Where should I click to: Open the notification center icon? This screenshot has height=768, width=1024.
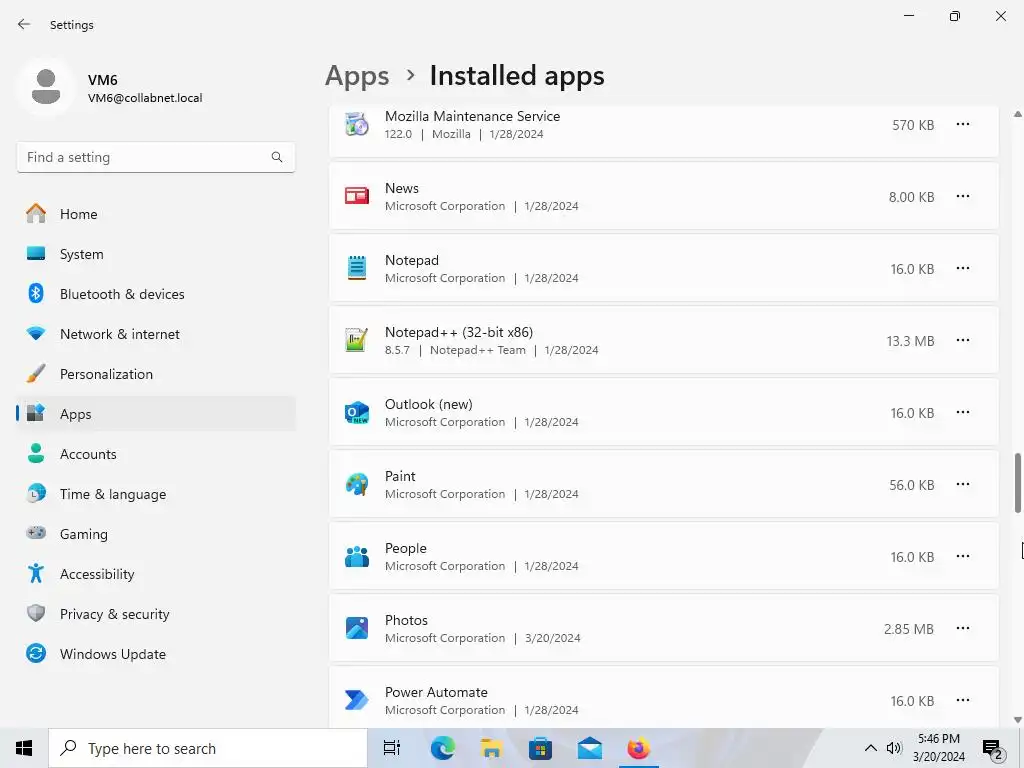[x=993, y=749]
